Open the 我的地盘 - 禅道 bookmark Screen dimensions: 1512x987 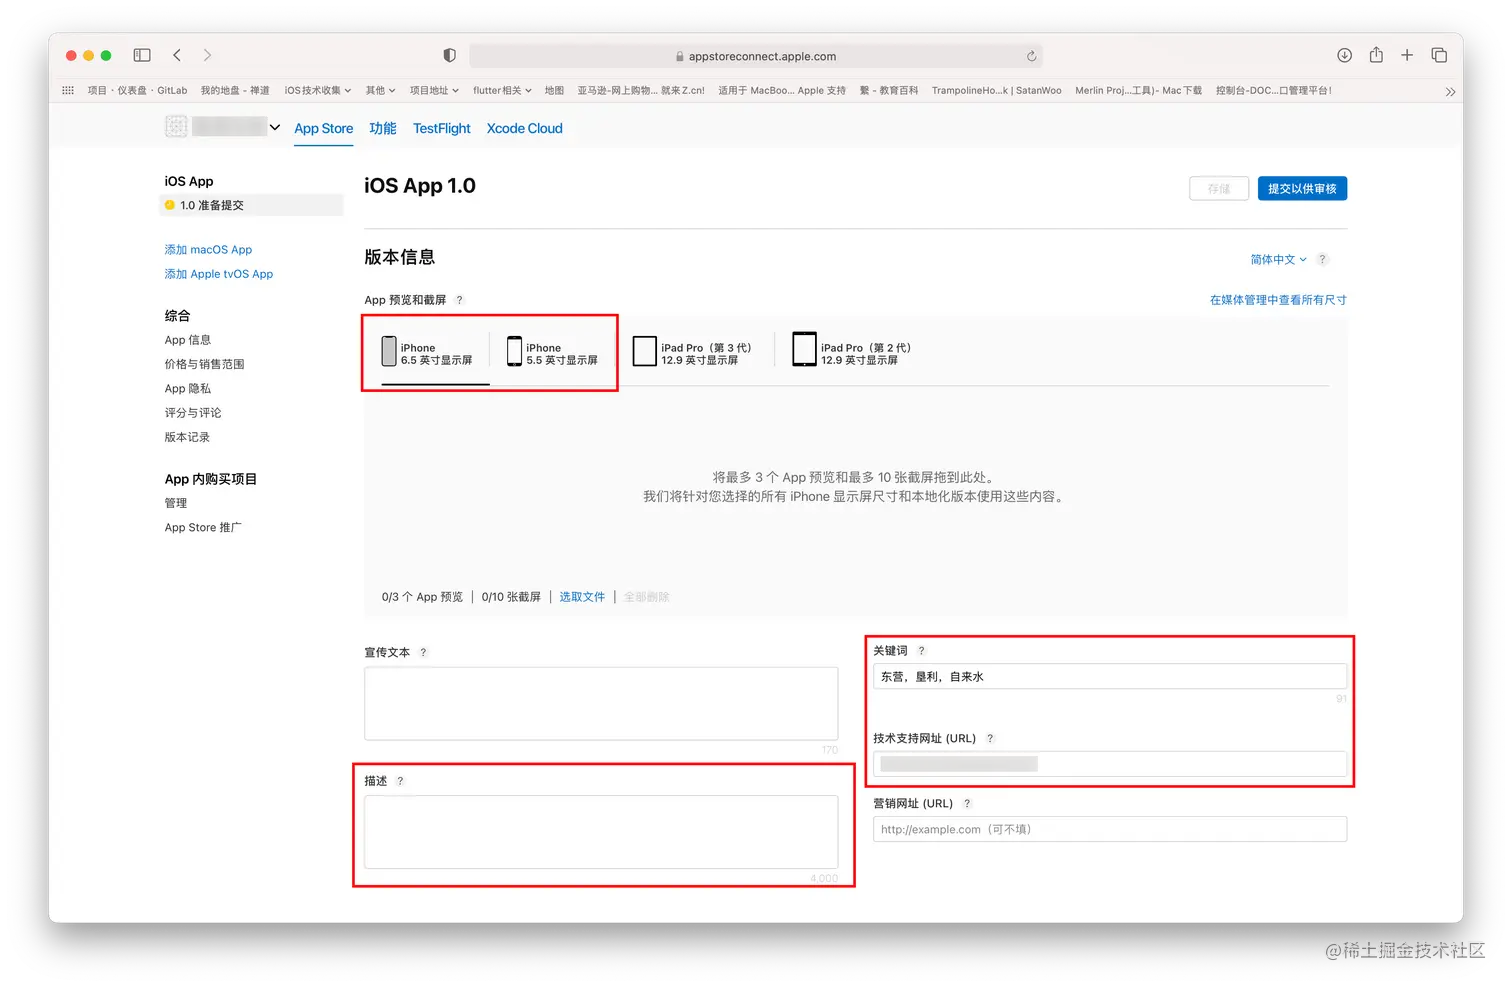tap(235, 90)
